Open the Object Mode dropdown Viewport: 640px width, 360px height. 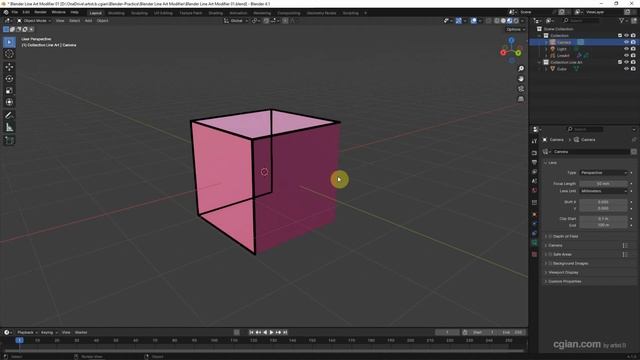pyautogui.click(x=34, y=20)
